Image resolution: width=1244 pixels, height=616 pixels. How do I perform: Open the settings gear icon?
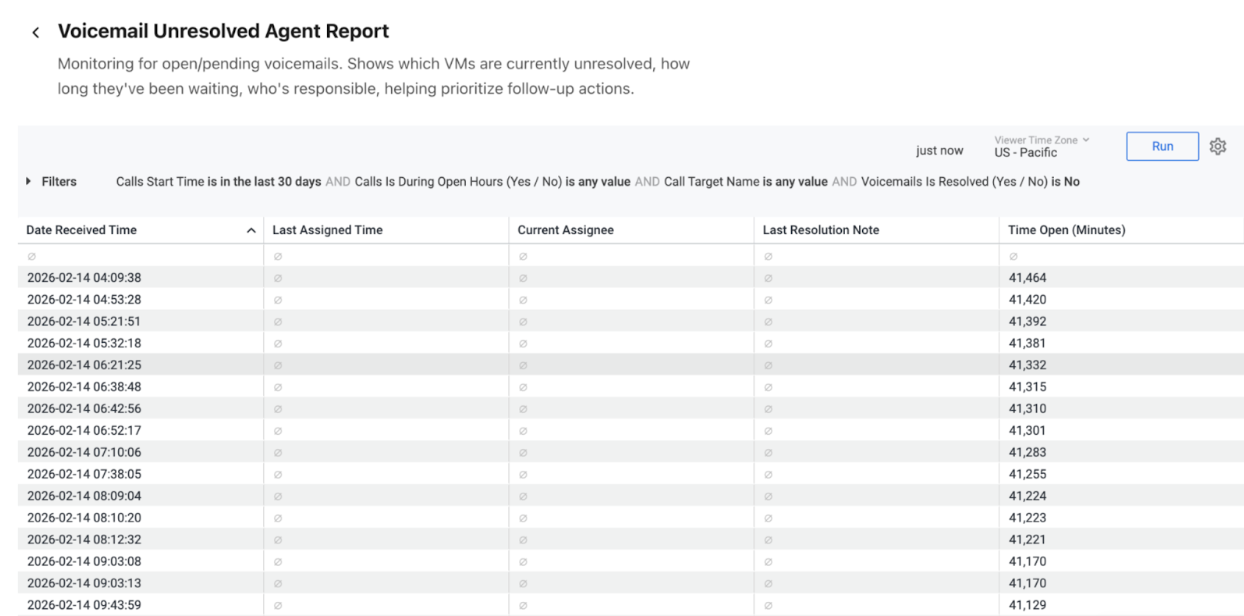[1217, 146]
